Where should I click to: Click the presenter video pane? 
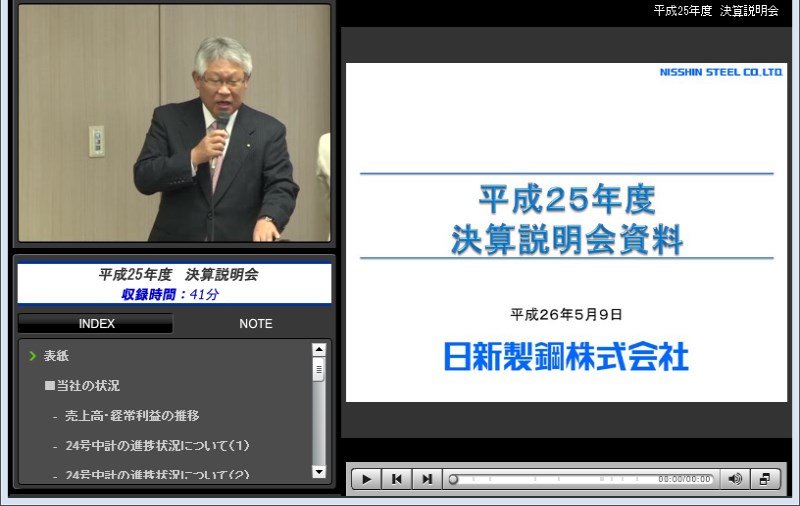(174, 123)
